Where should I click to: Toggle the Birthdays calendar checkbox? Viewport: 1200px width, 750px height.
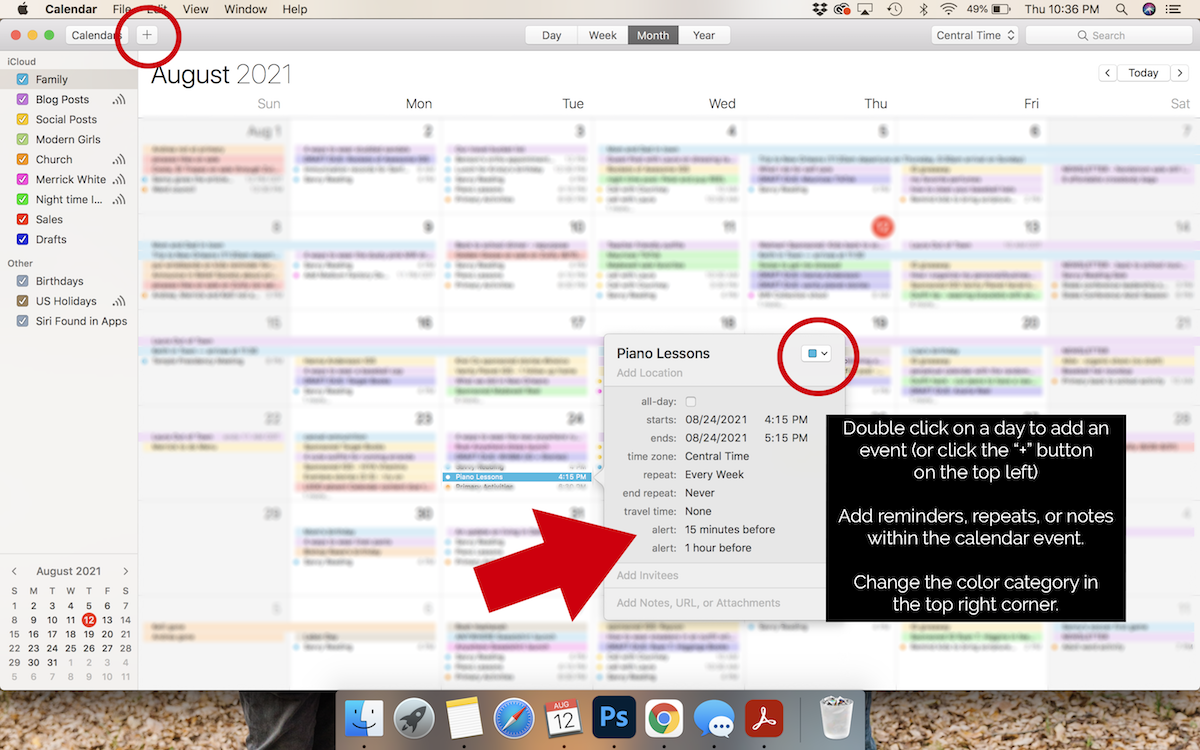23,281
